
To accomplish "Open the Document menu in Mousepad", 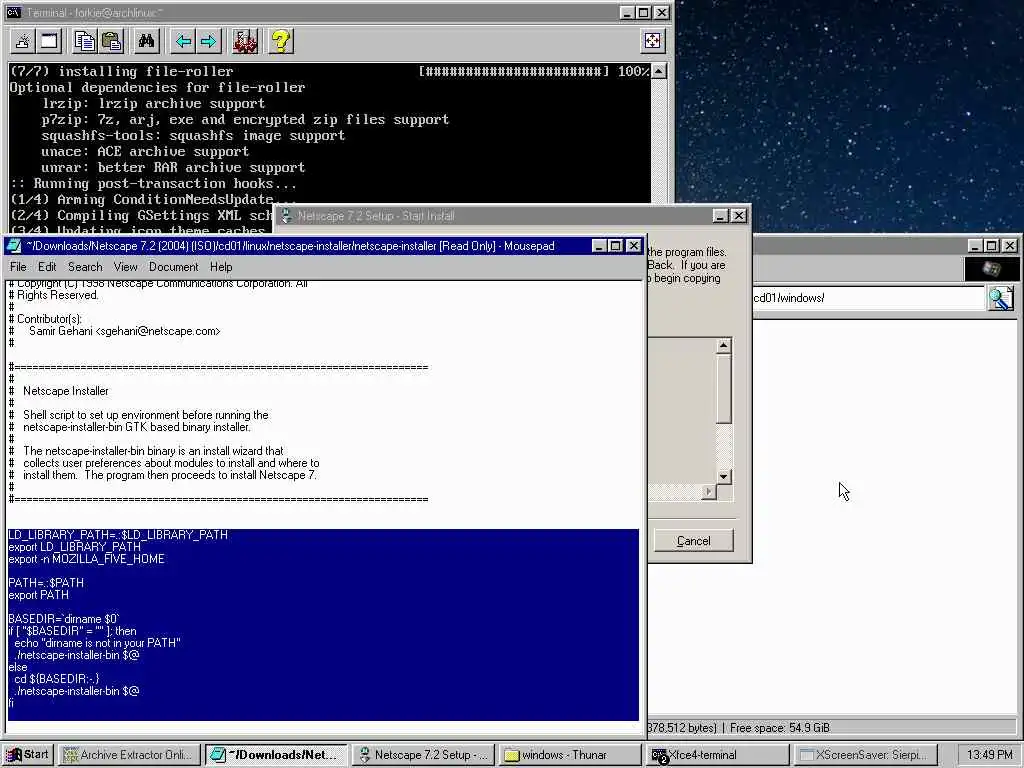I will [x=173, y=266].
